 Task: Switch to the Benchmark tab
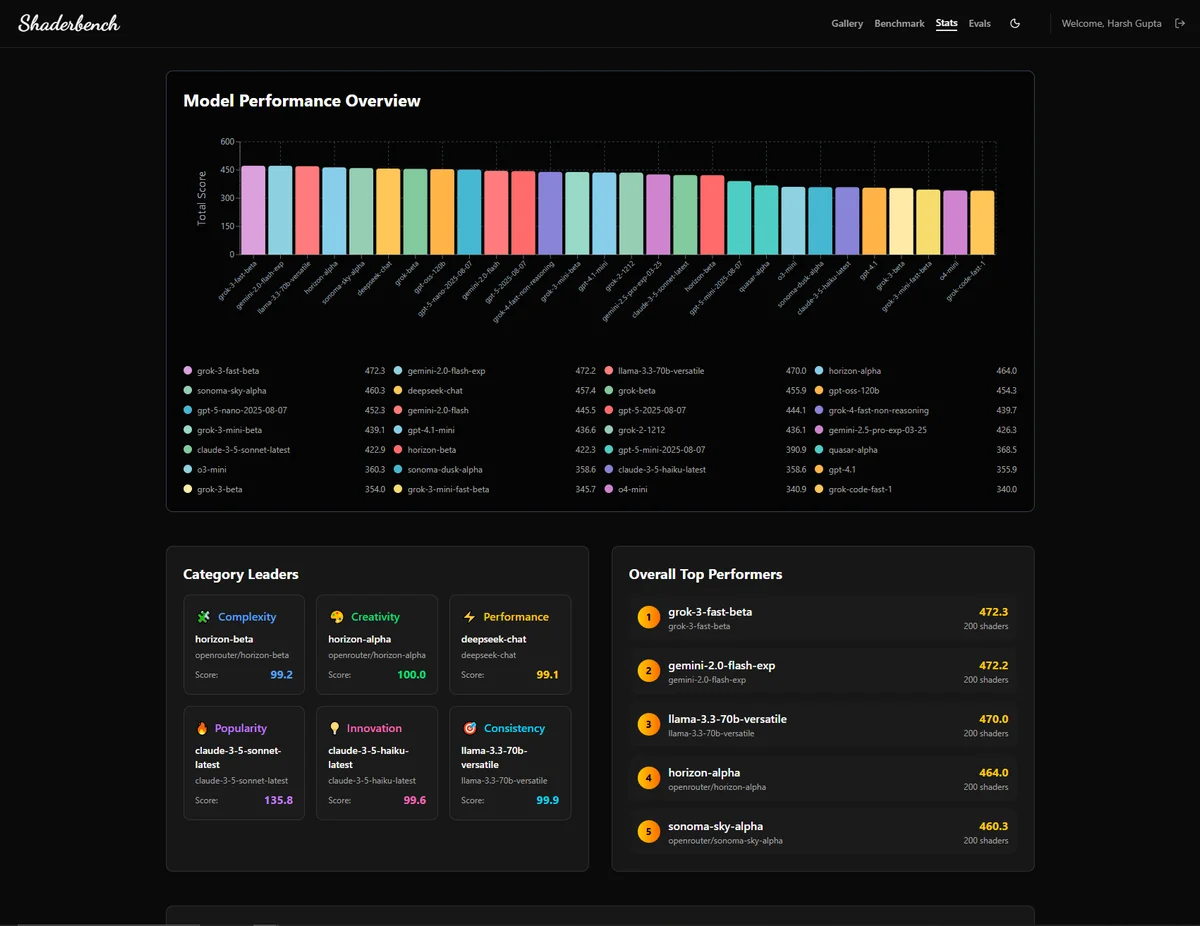point(899,23)
